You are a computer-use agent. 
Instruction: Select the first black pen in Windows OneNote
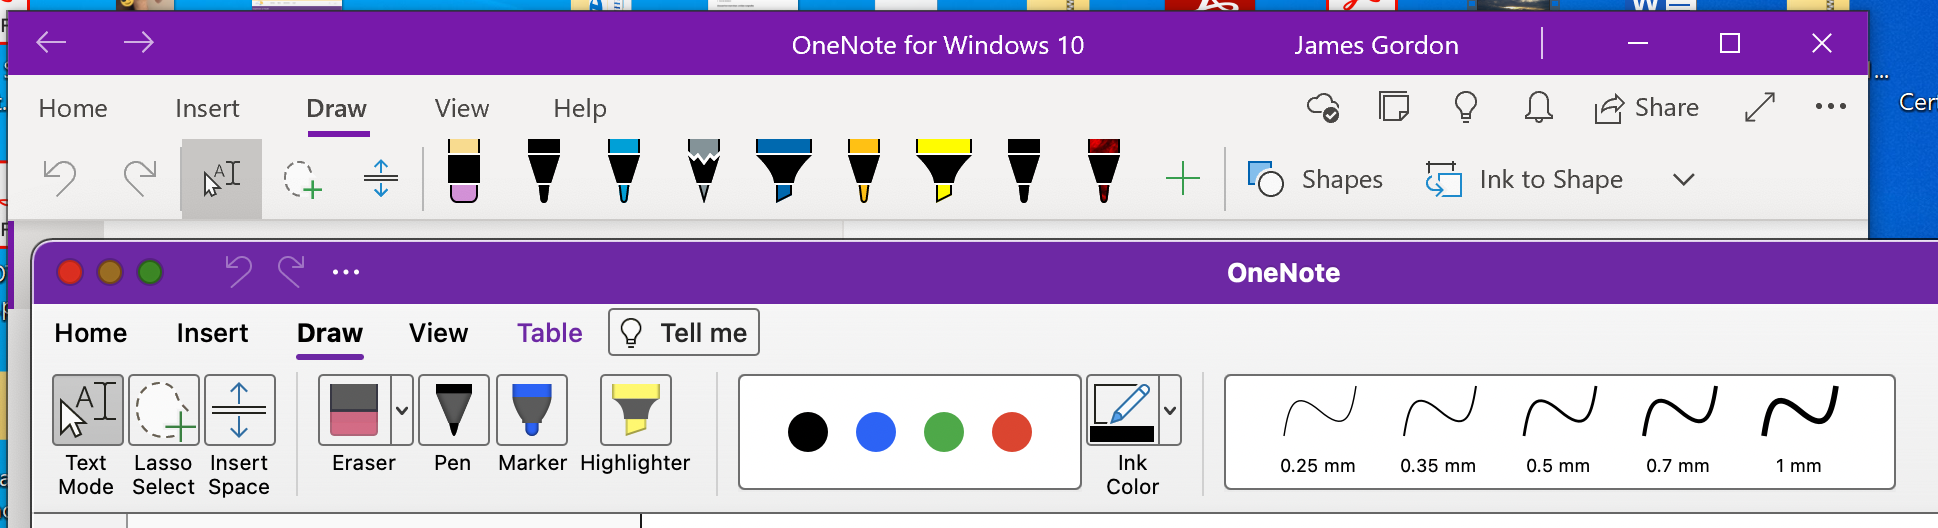point(543,171)
